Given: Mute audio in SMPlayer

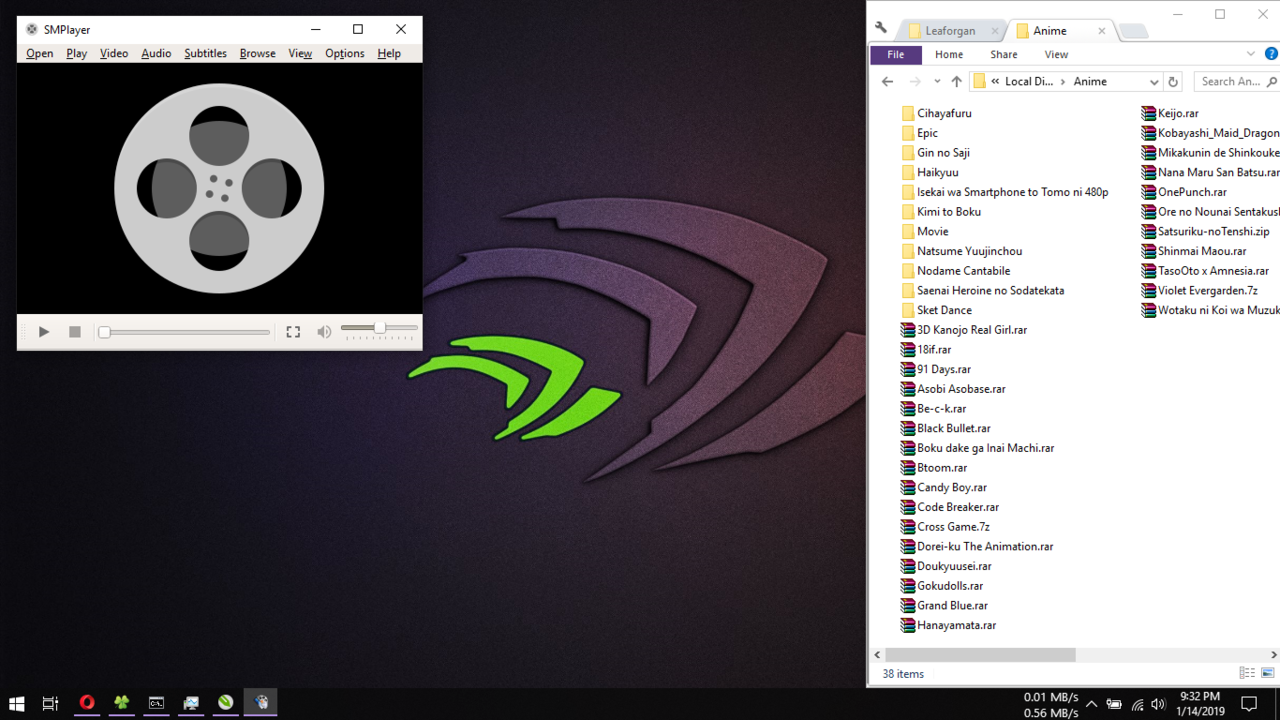Looking at the screenshot, I should point(324,332).
